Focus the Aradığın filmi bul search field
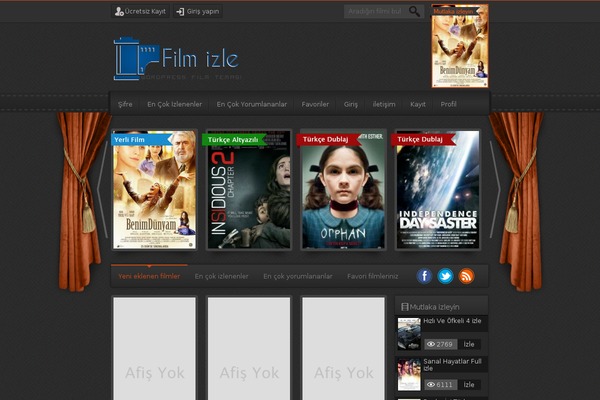The width and height of the screenshot is (600, 400). pos(375,11)
